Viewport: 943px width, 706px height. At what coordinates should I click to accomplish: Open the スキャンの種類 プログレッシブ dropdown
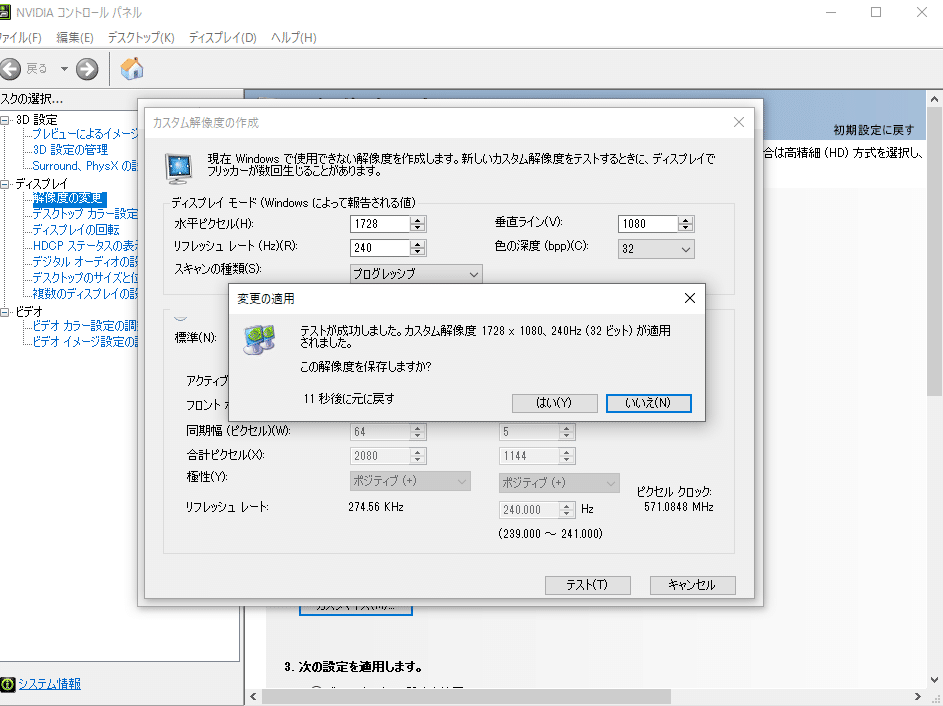(x=416, y=274)
